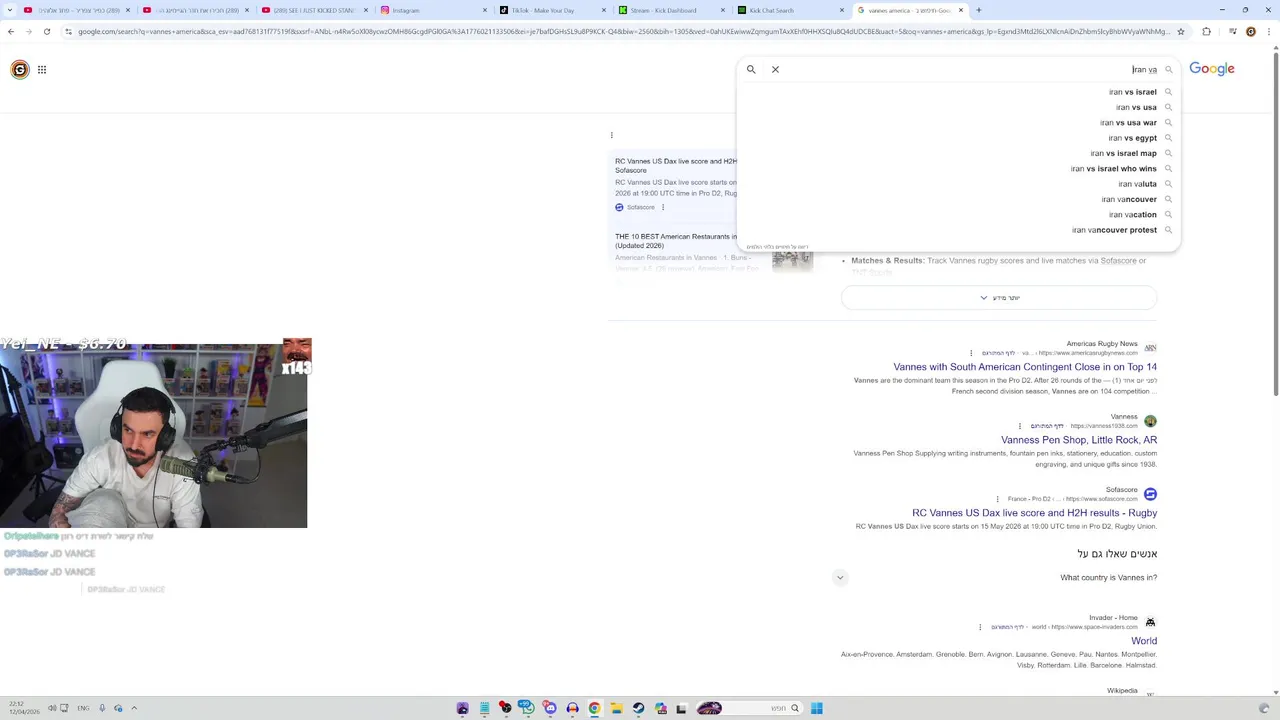Viewport: 1280px width, 720px height.
Task: Bookmark this page with the star
Action: click(x=1181, y=31)
